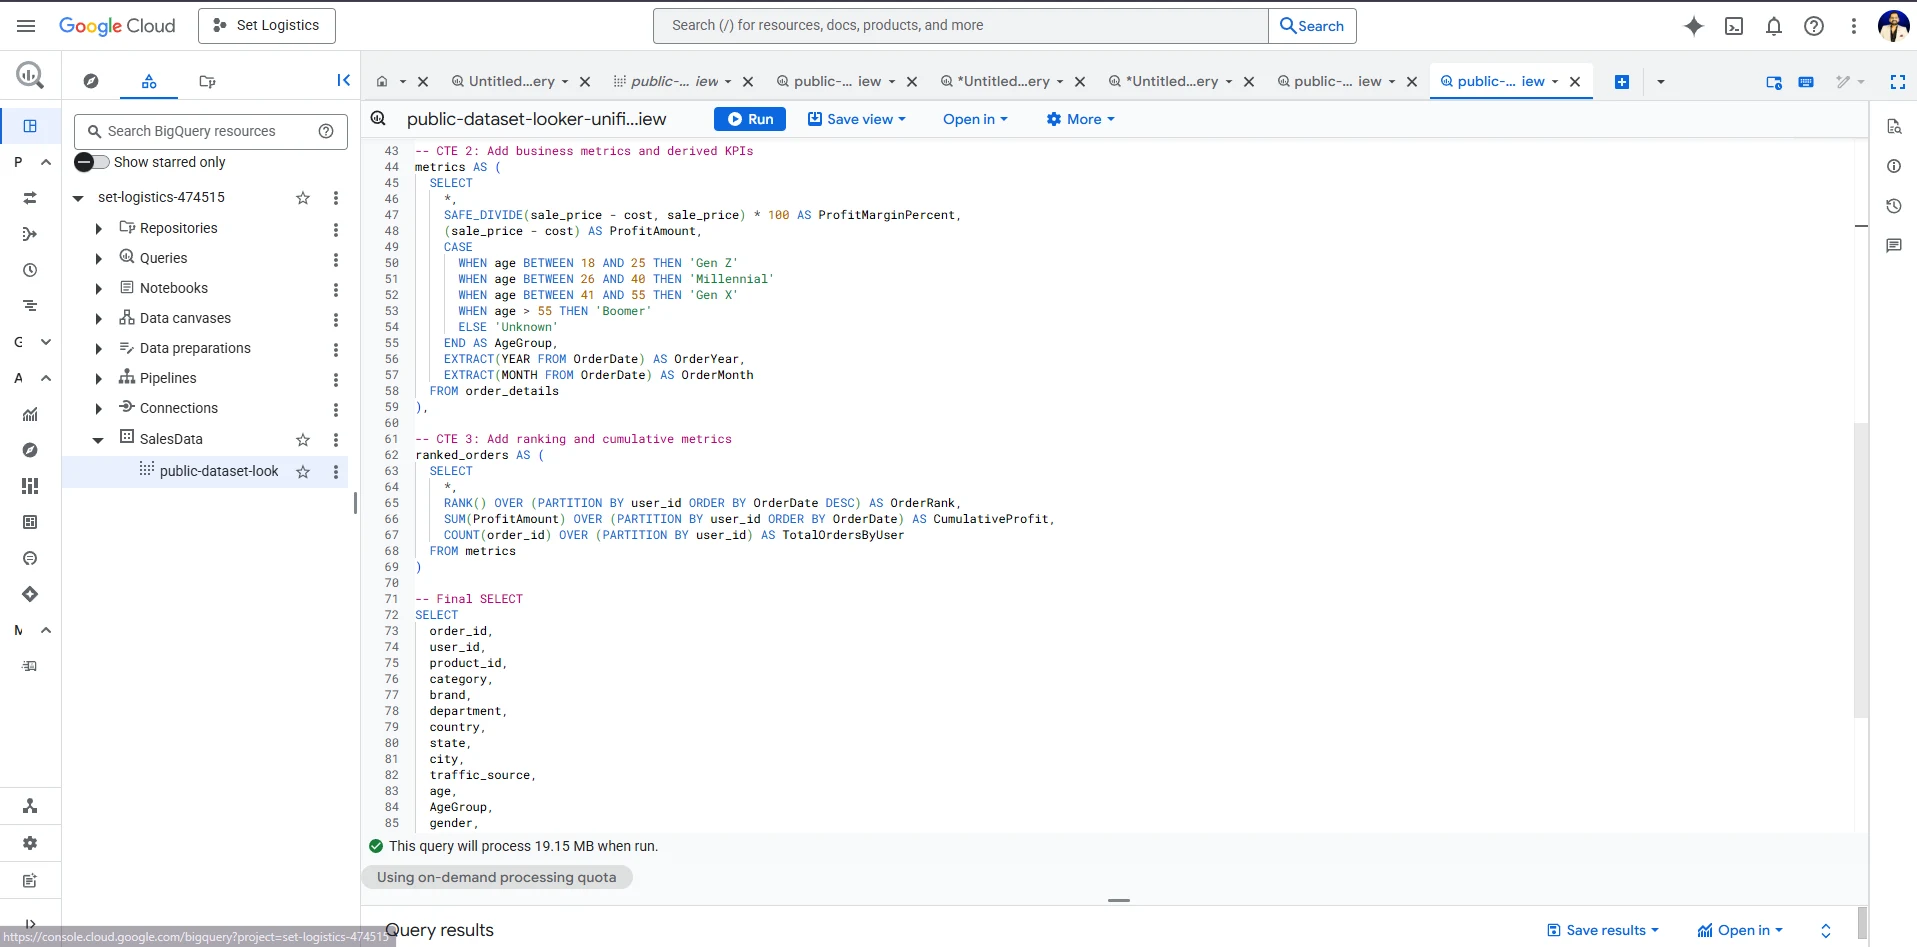Open the More settings menu
The width and height of the screenshot is (1917, 947).
(1080, 119)
